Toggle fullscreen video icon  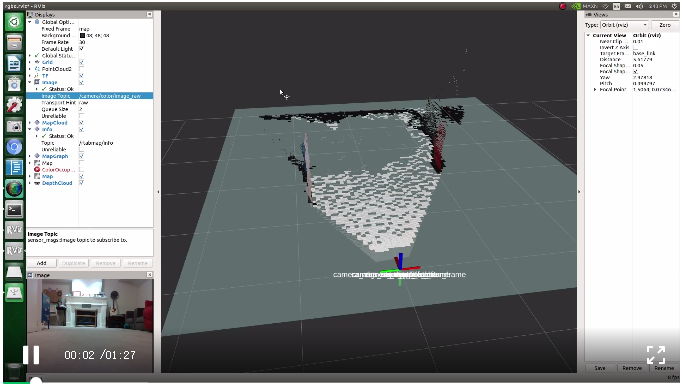(655, 355)
